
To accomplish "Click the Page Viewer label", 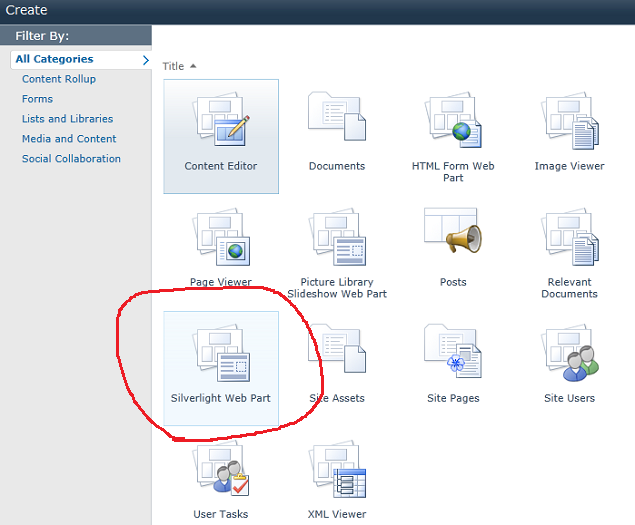I will tap(221, 282).
